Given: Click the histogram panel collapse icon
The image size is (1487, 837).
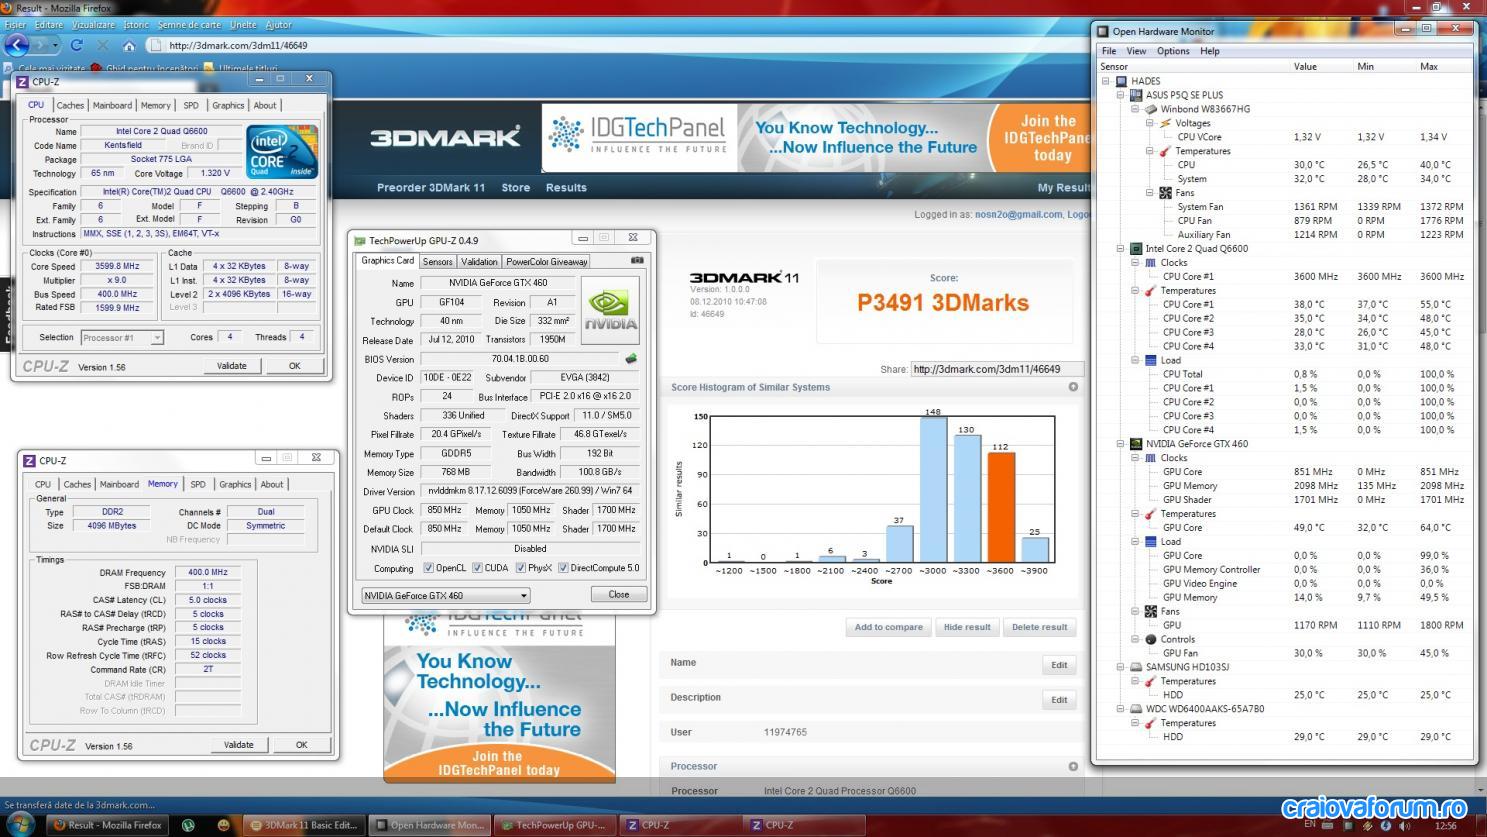Looking at the screenshot, I should pyautogui.click(x=1073, y=387).
